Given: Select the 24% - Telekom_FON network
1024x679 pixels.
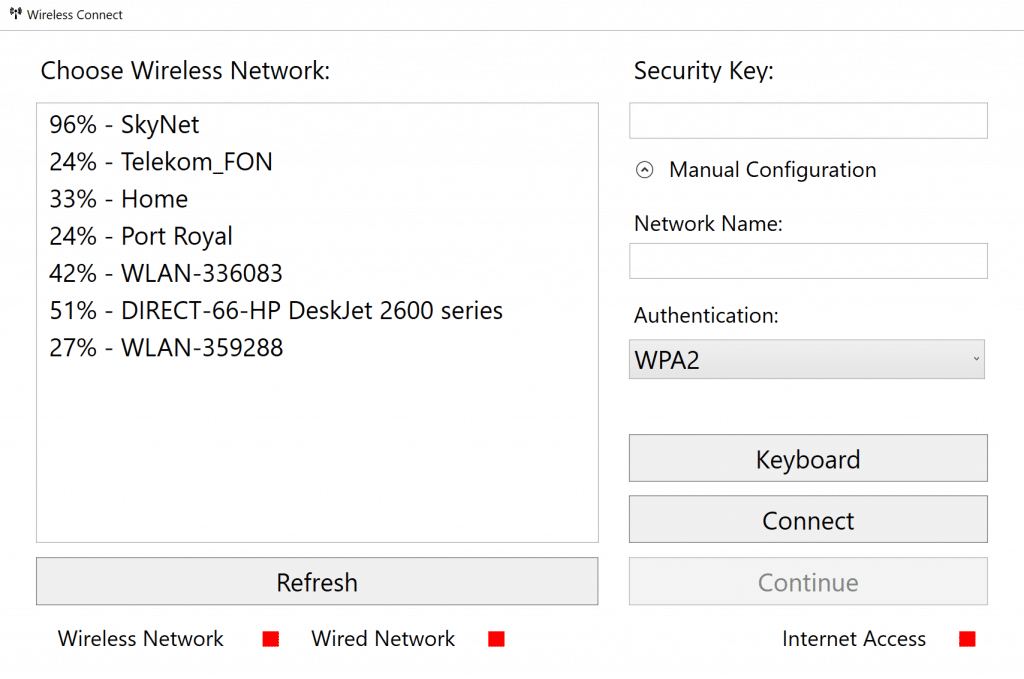Looking at the screenshot, I should pyautogui.click(x=317, y=161).
